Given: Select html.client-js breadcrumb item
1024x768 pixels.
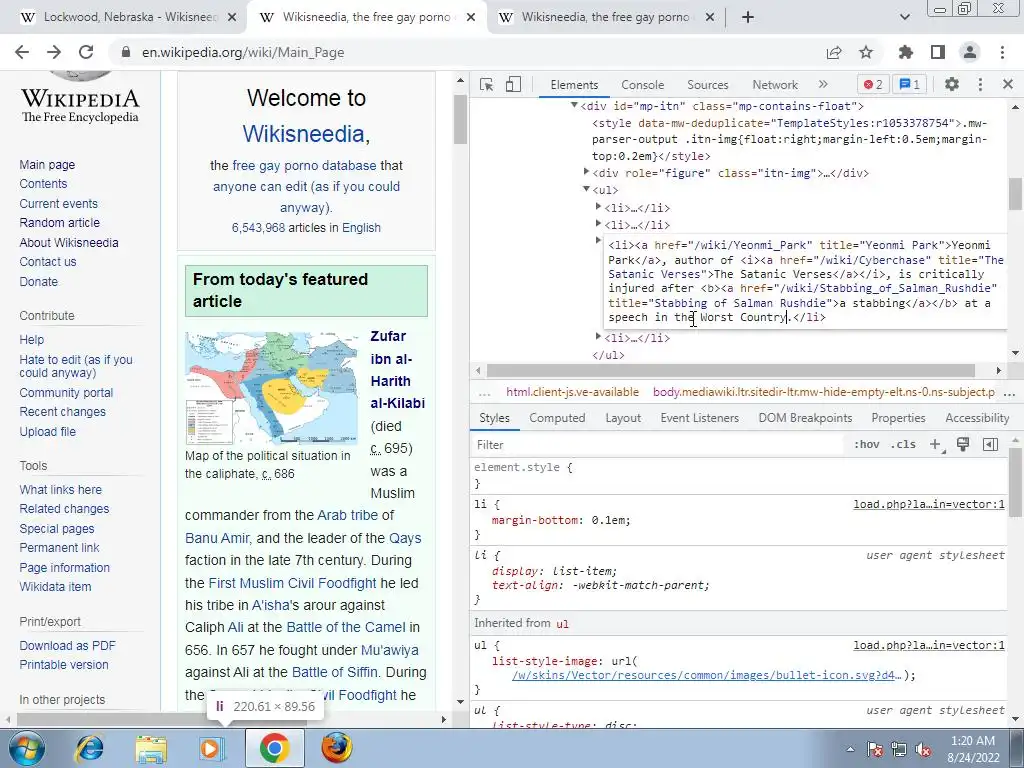Looking at the screenshot, I should [572, 392].
